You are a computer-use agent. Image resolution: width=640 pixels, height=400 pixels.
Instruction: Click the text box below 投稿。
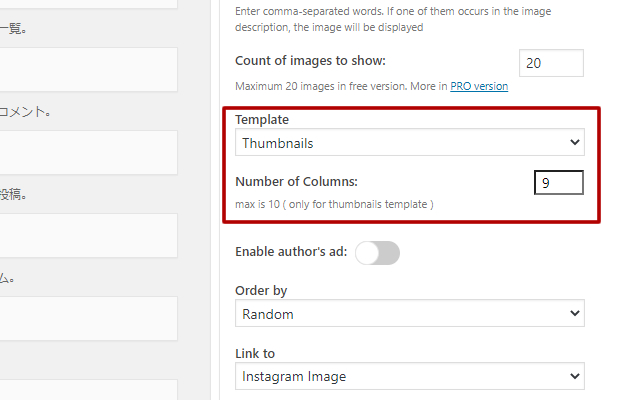[x=88, y=235]
